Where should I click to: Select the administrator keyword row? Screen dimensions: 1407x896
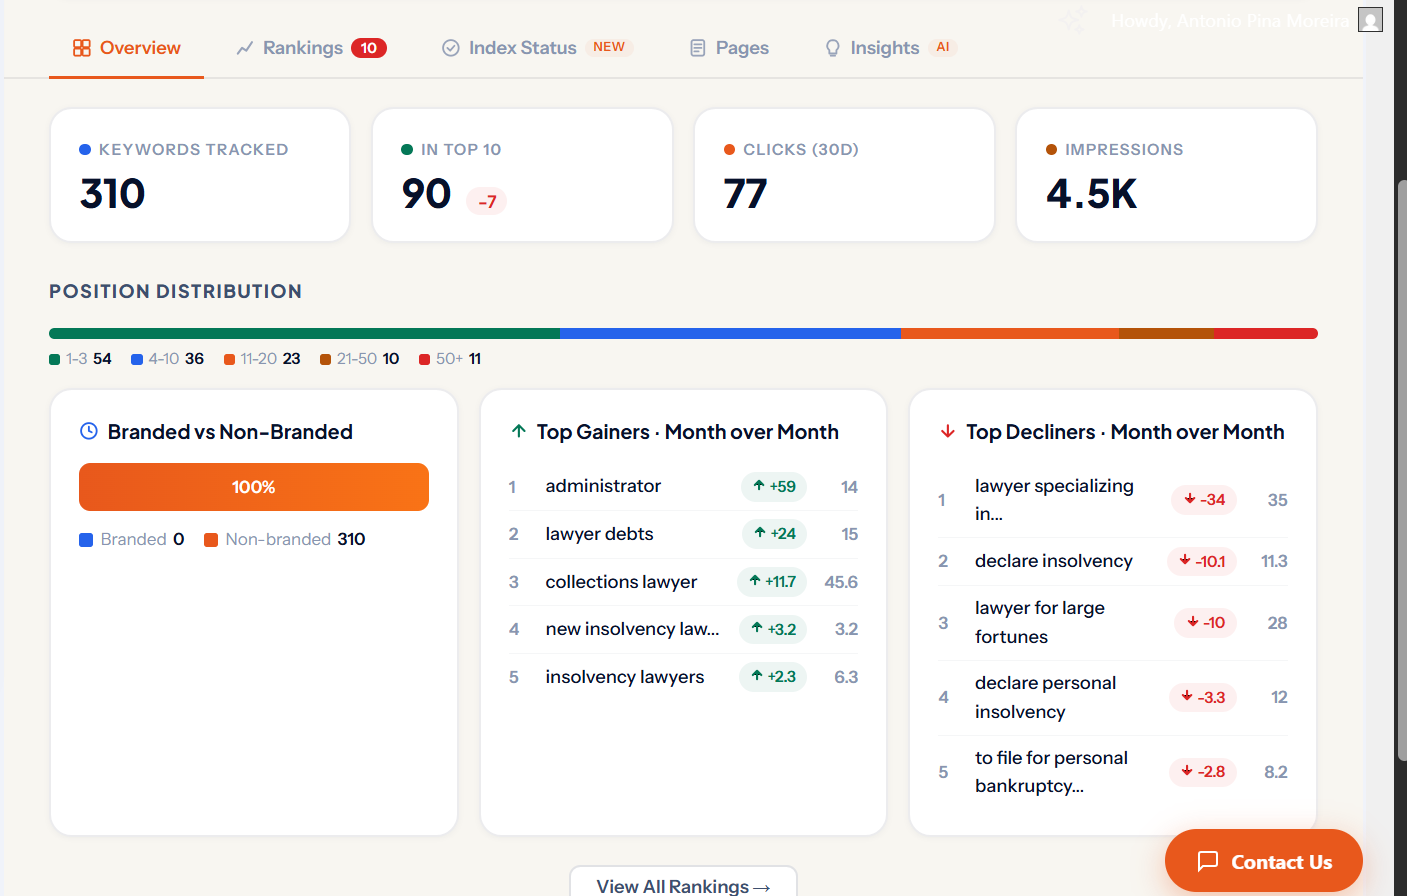683,487
